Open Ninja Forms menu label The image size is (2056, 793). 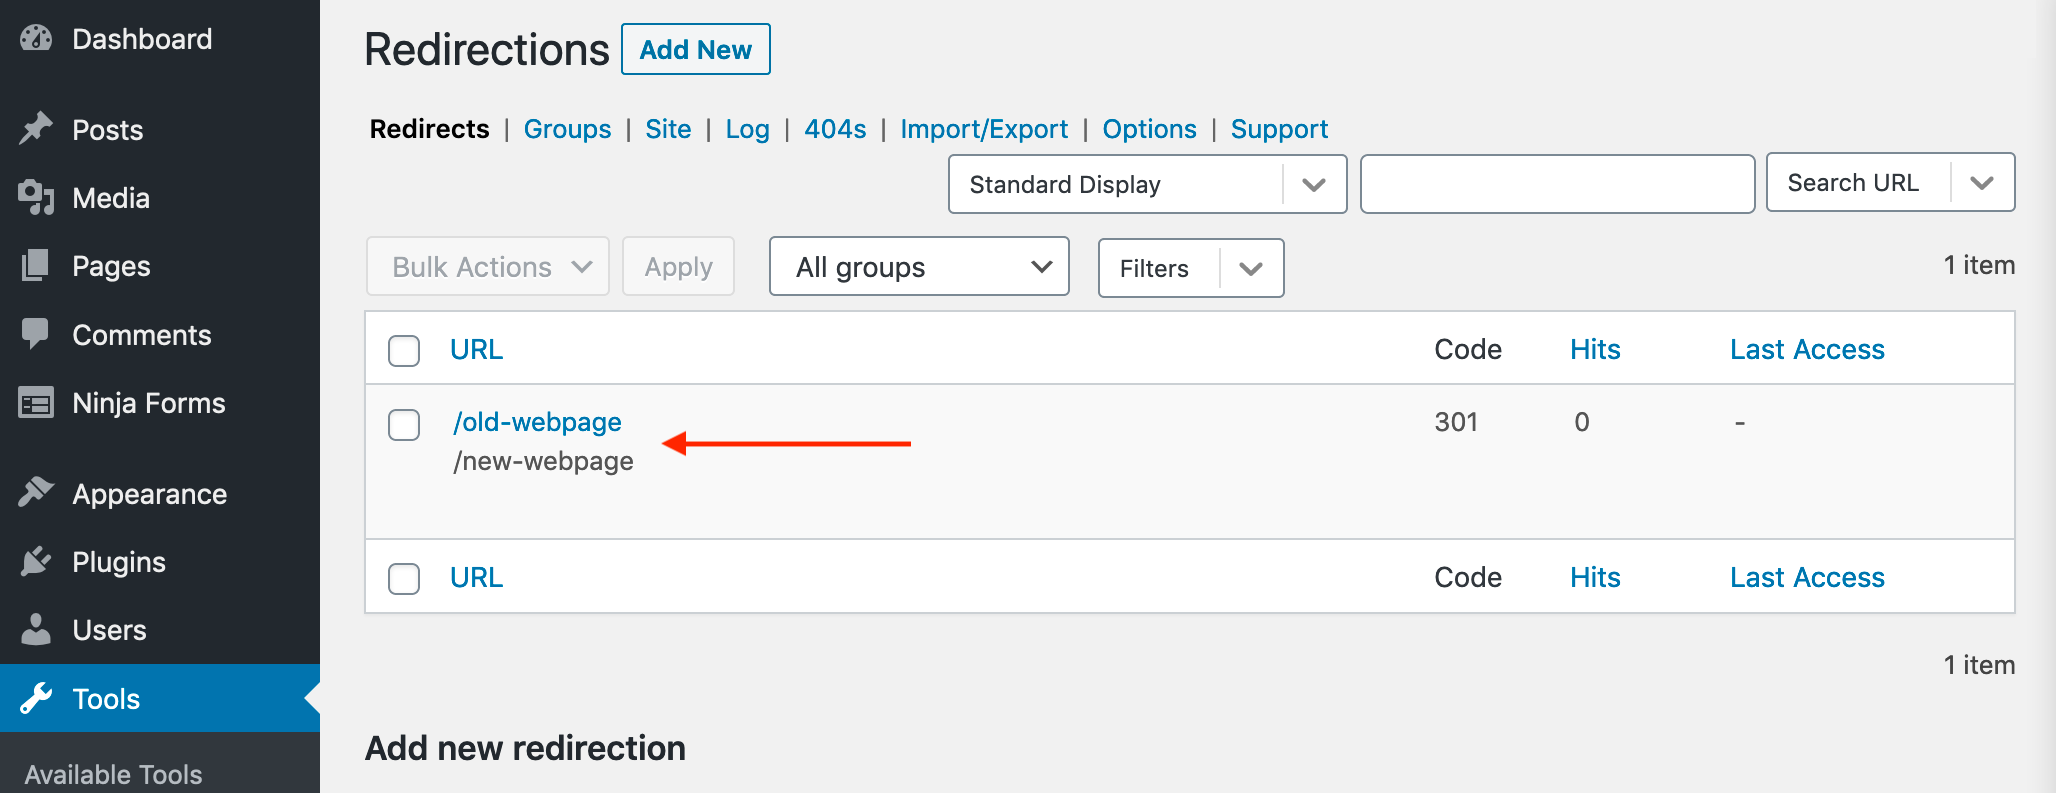tap(149, 403)
